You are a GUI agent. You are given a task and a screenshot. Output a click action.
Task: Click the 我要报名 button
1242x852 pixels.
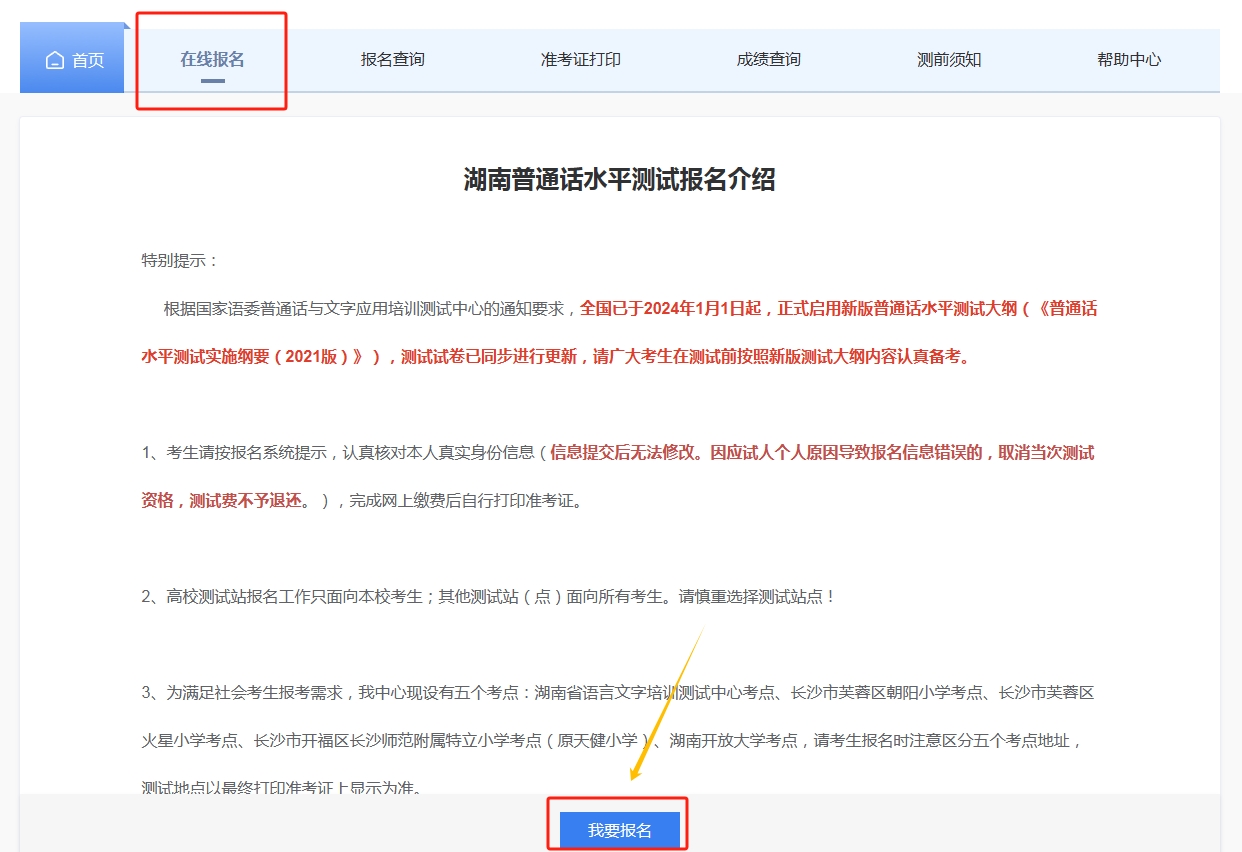tap(620, 830)
